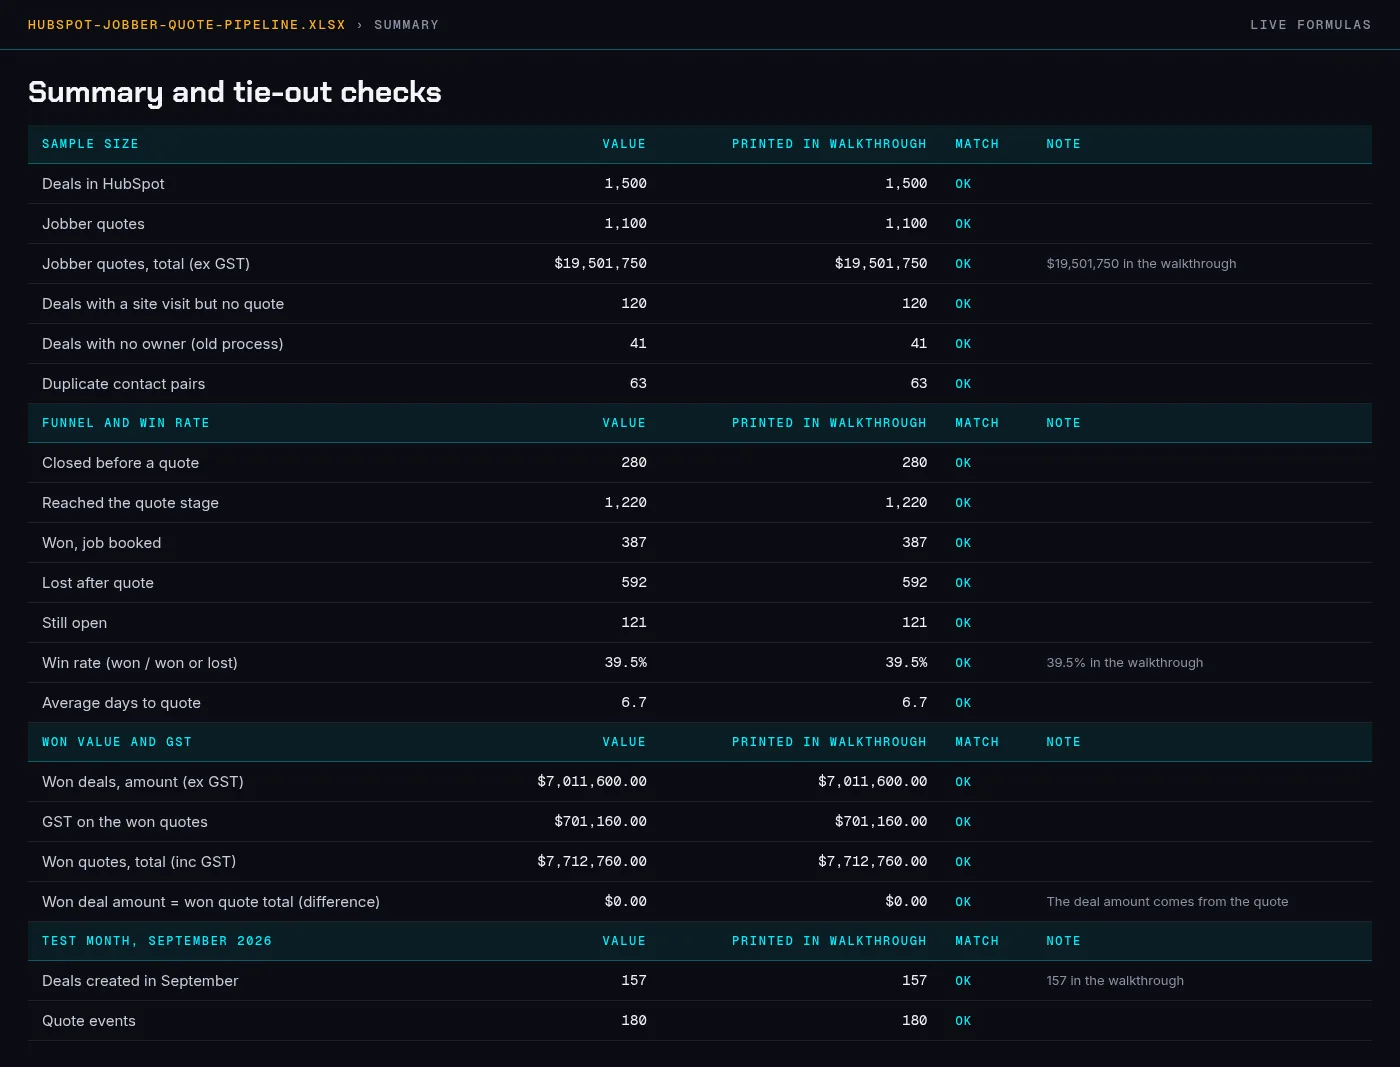Click 'The deal amount comes from the quote' note
1400x1067 pixels.
(1167, 902)
